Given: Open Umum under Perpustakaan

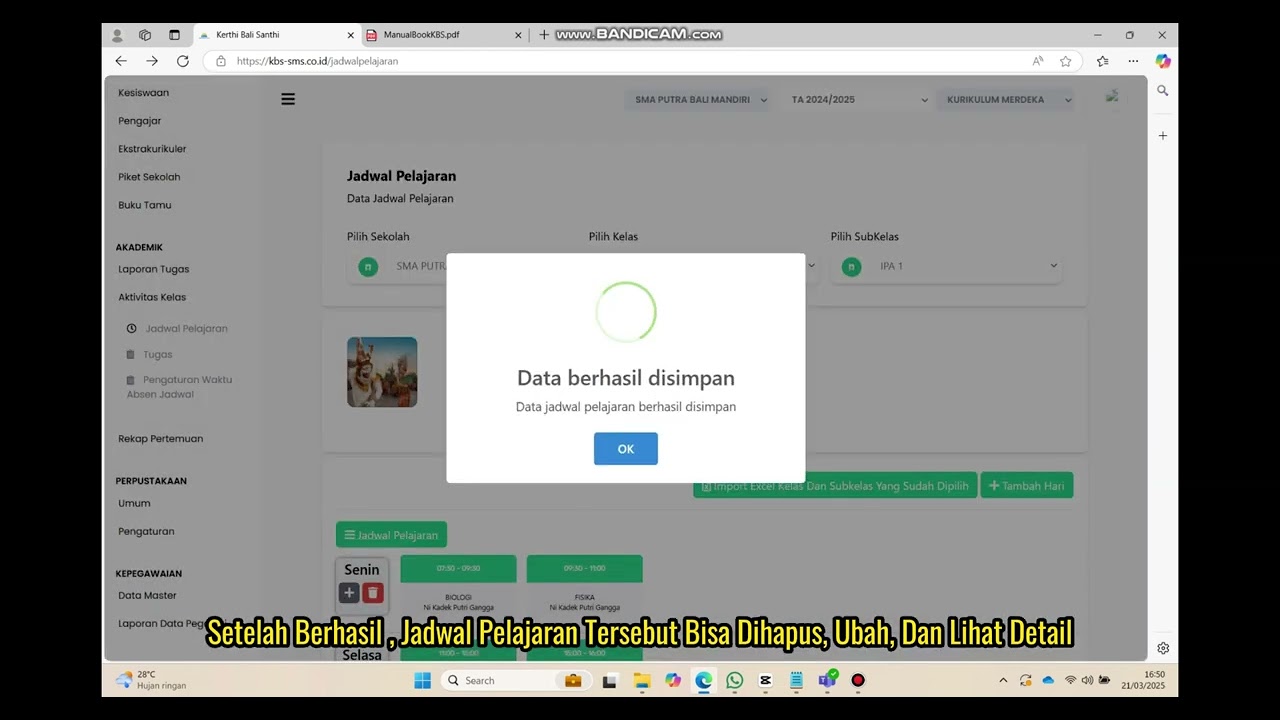Looking at the screenshot, I should click(x=134, y=504).
